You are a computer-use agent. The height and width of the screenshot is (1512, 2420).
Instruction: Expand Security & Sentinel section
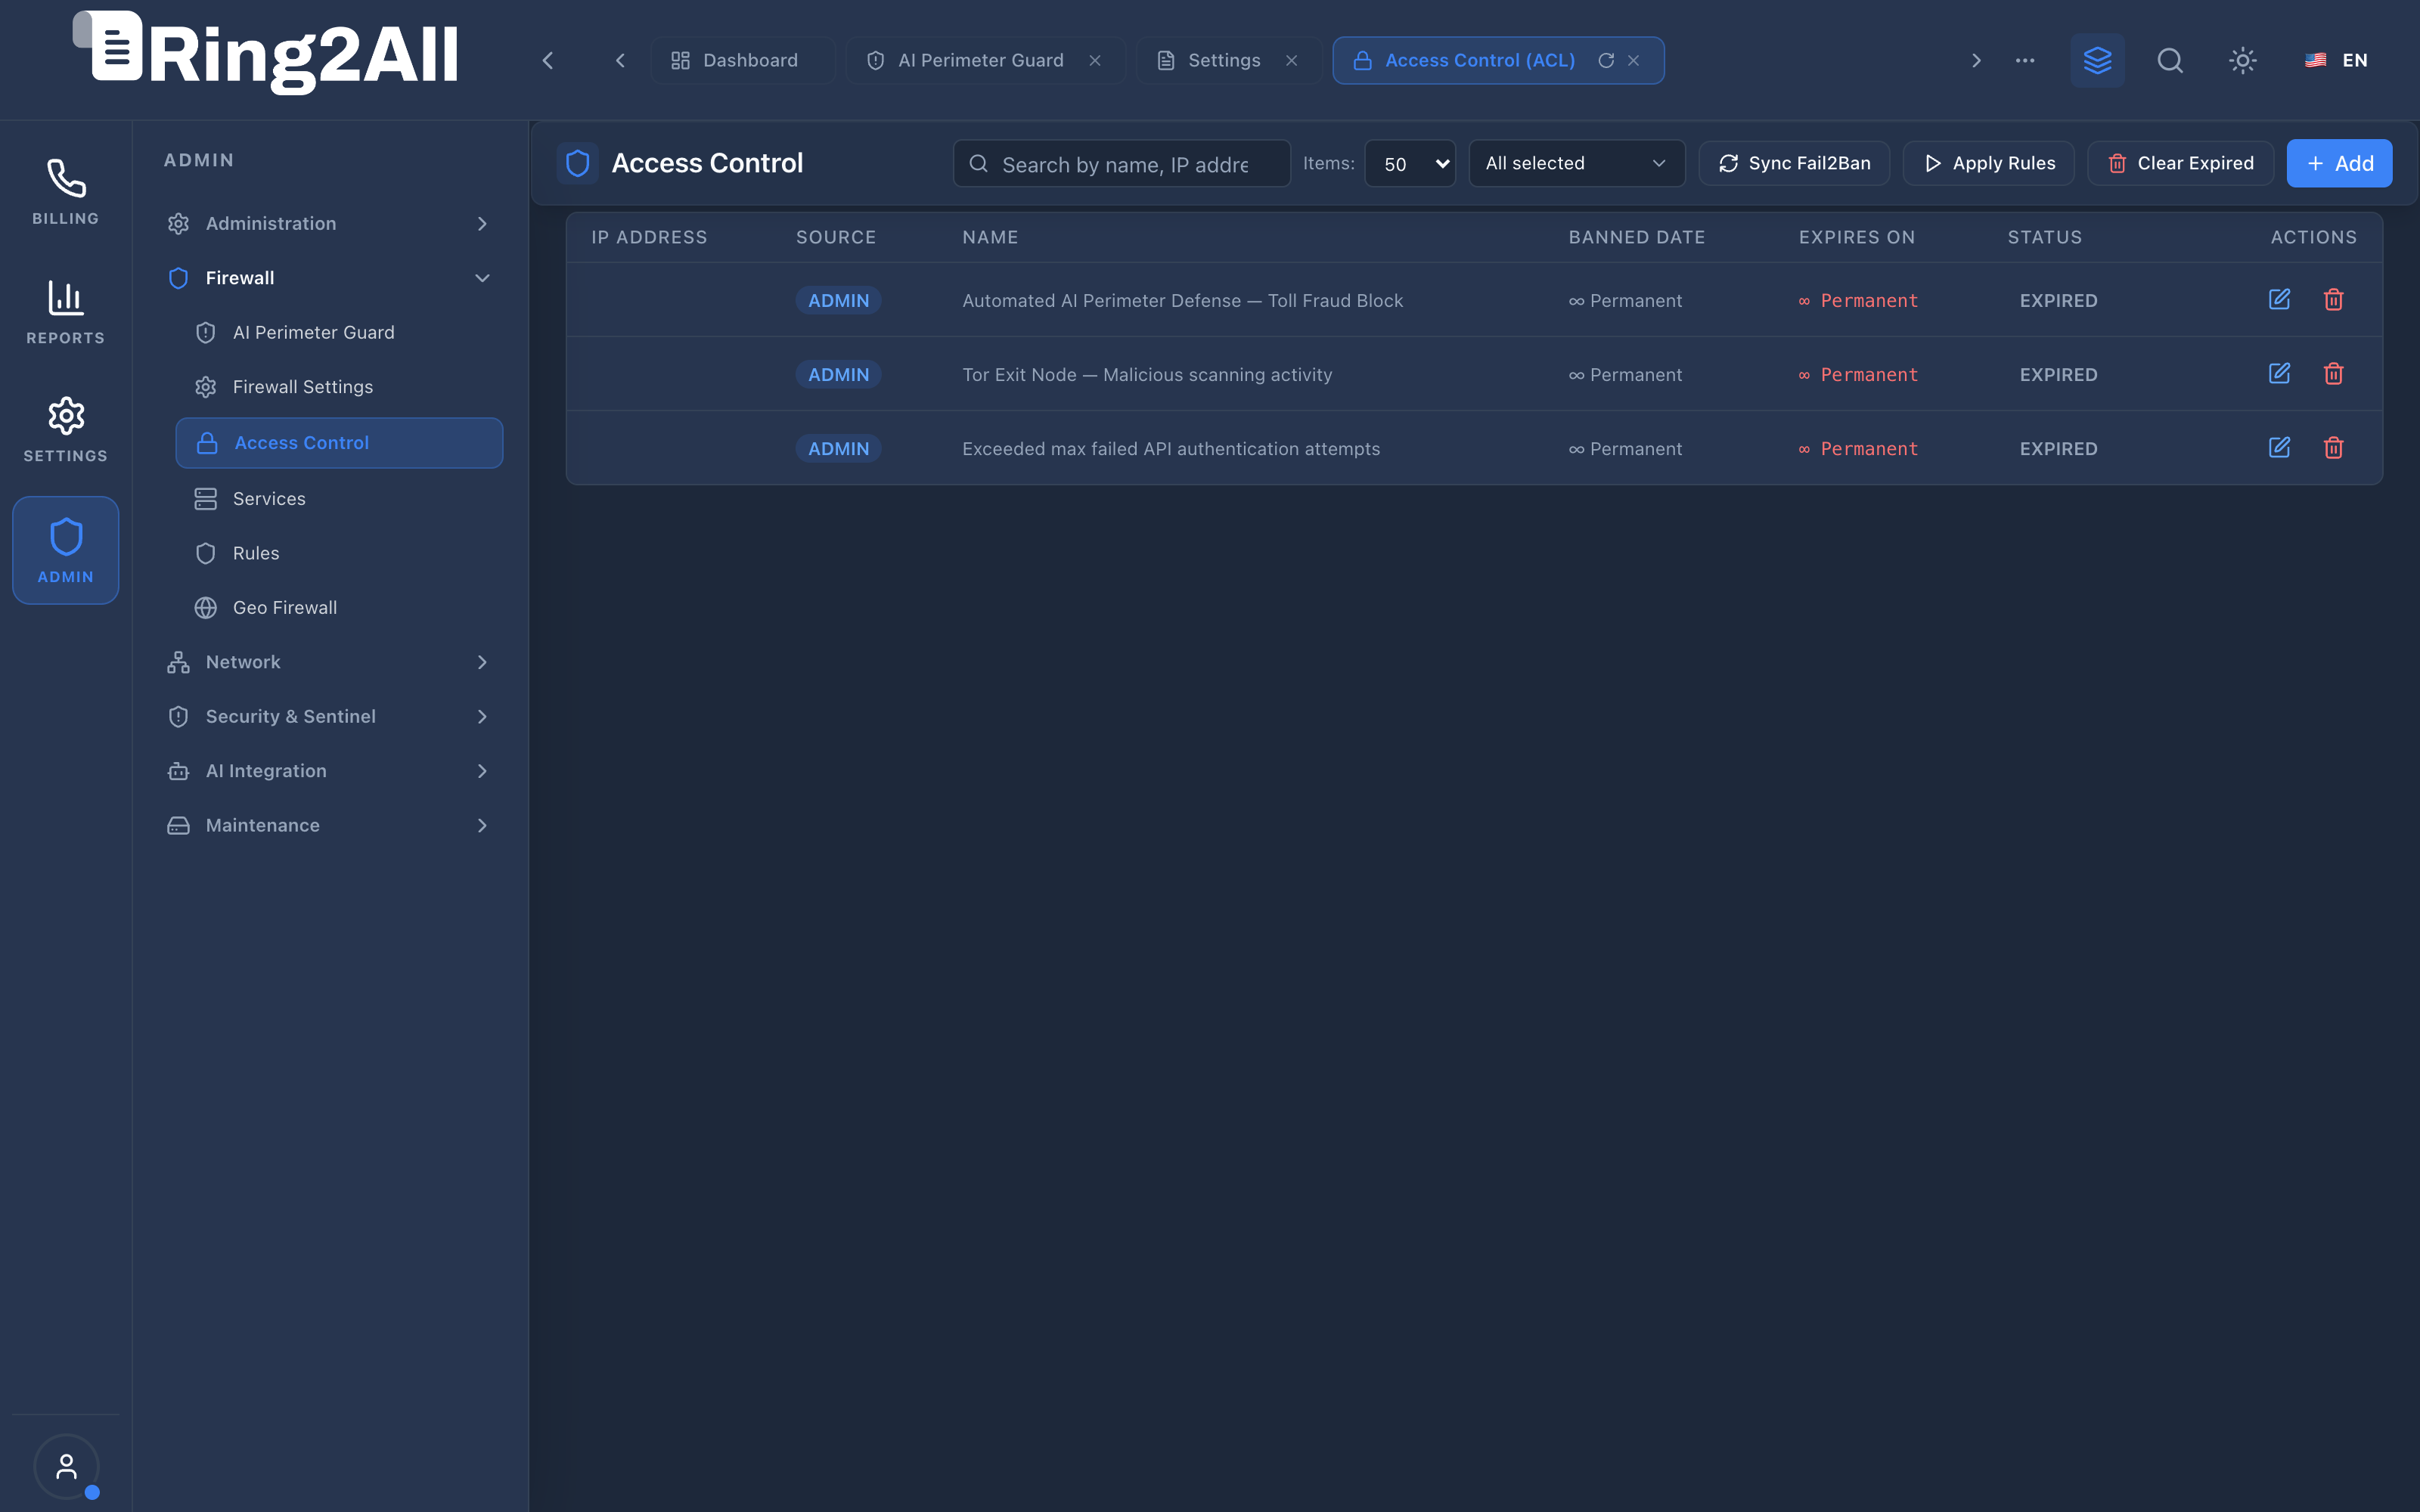[x=330, y=716]
